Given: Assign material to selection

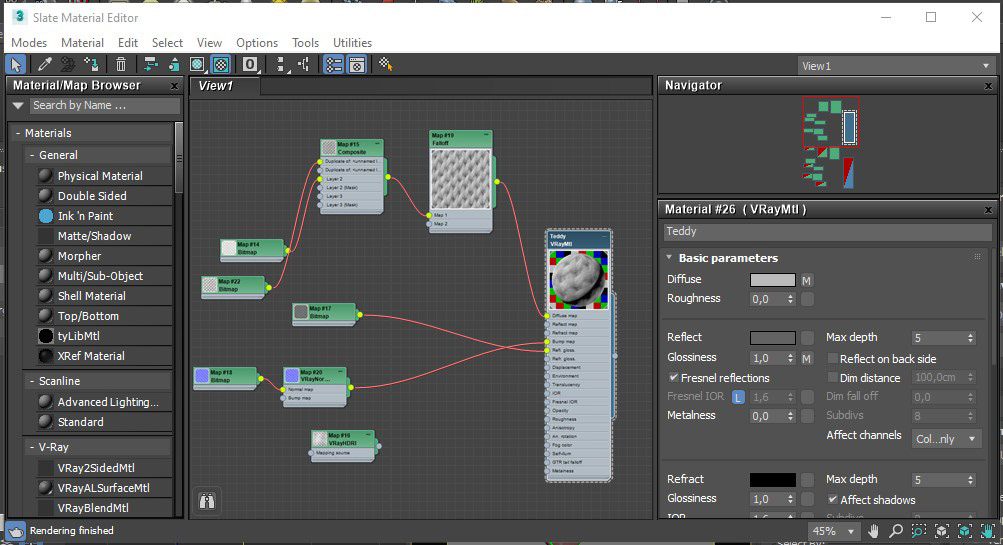Looking at the screenshot, I should [x=91, y=65].
